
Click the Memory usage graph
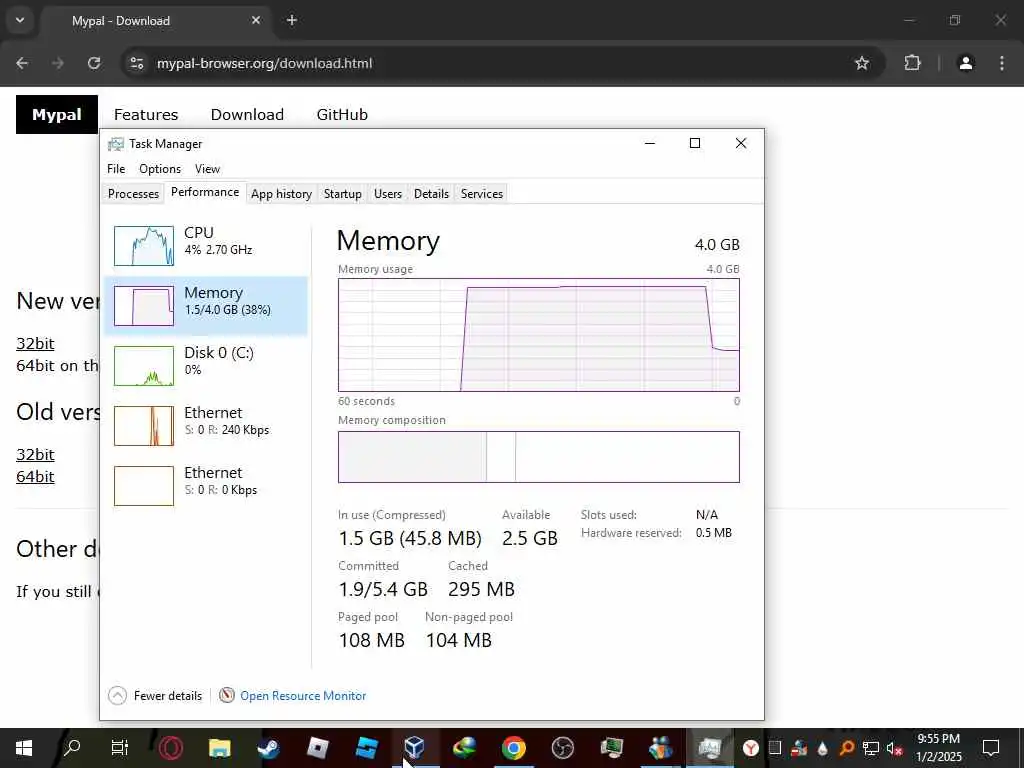coord(539,335)
